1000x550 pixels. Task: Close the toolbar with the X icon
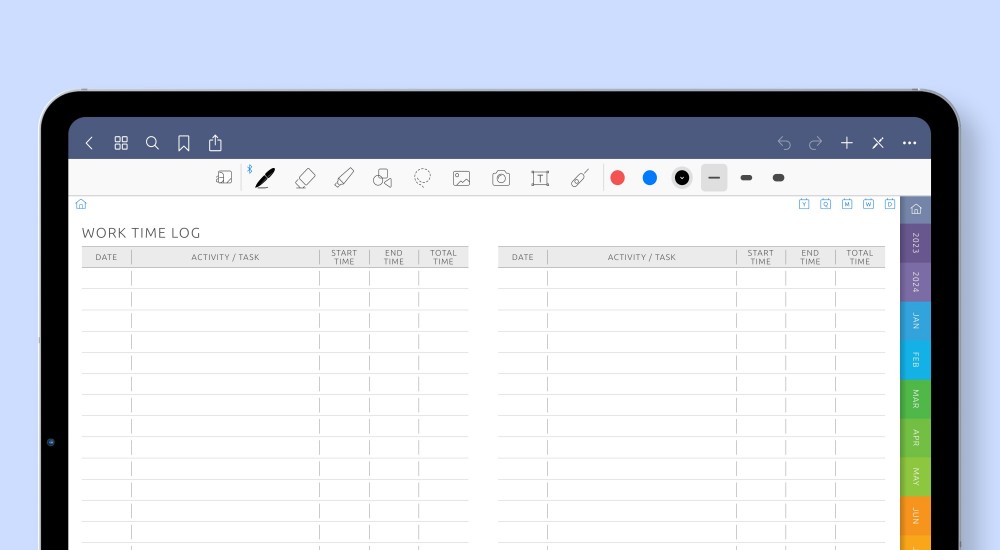point(878,143)
